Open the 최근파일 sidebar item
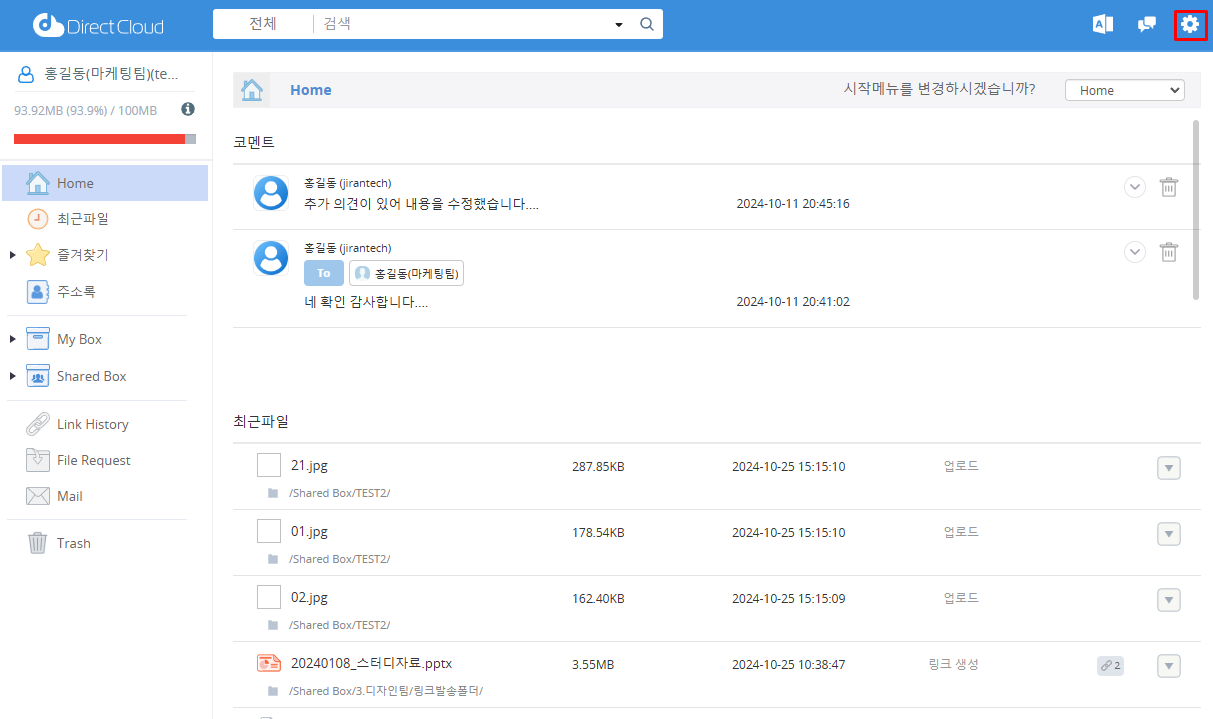 82,218
